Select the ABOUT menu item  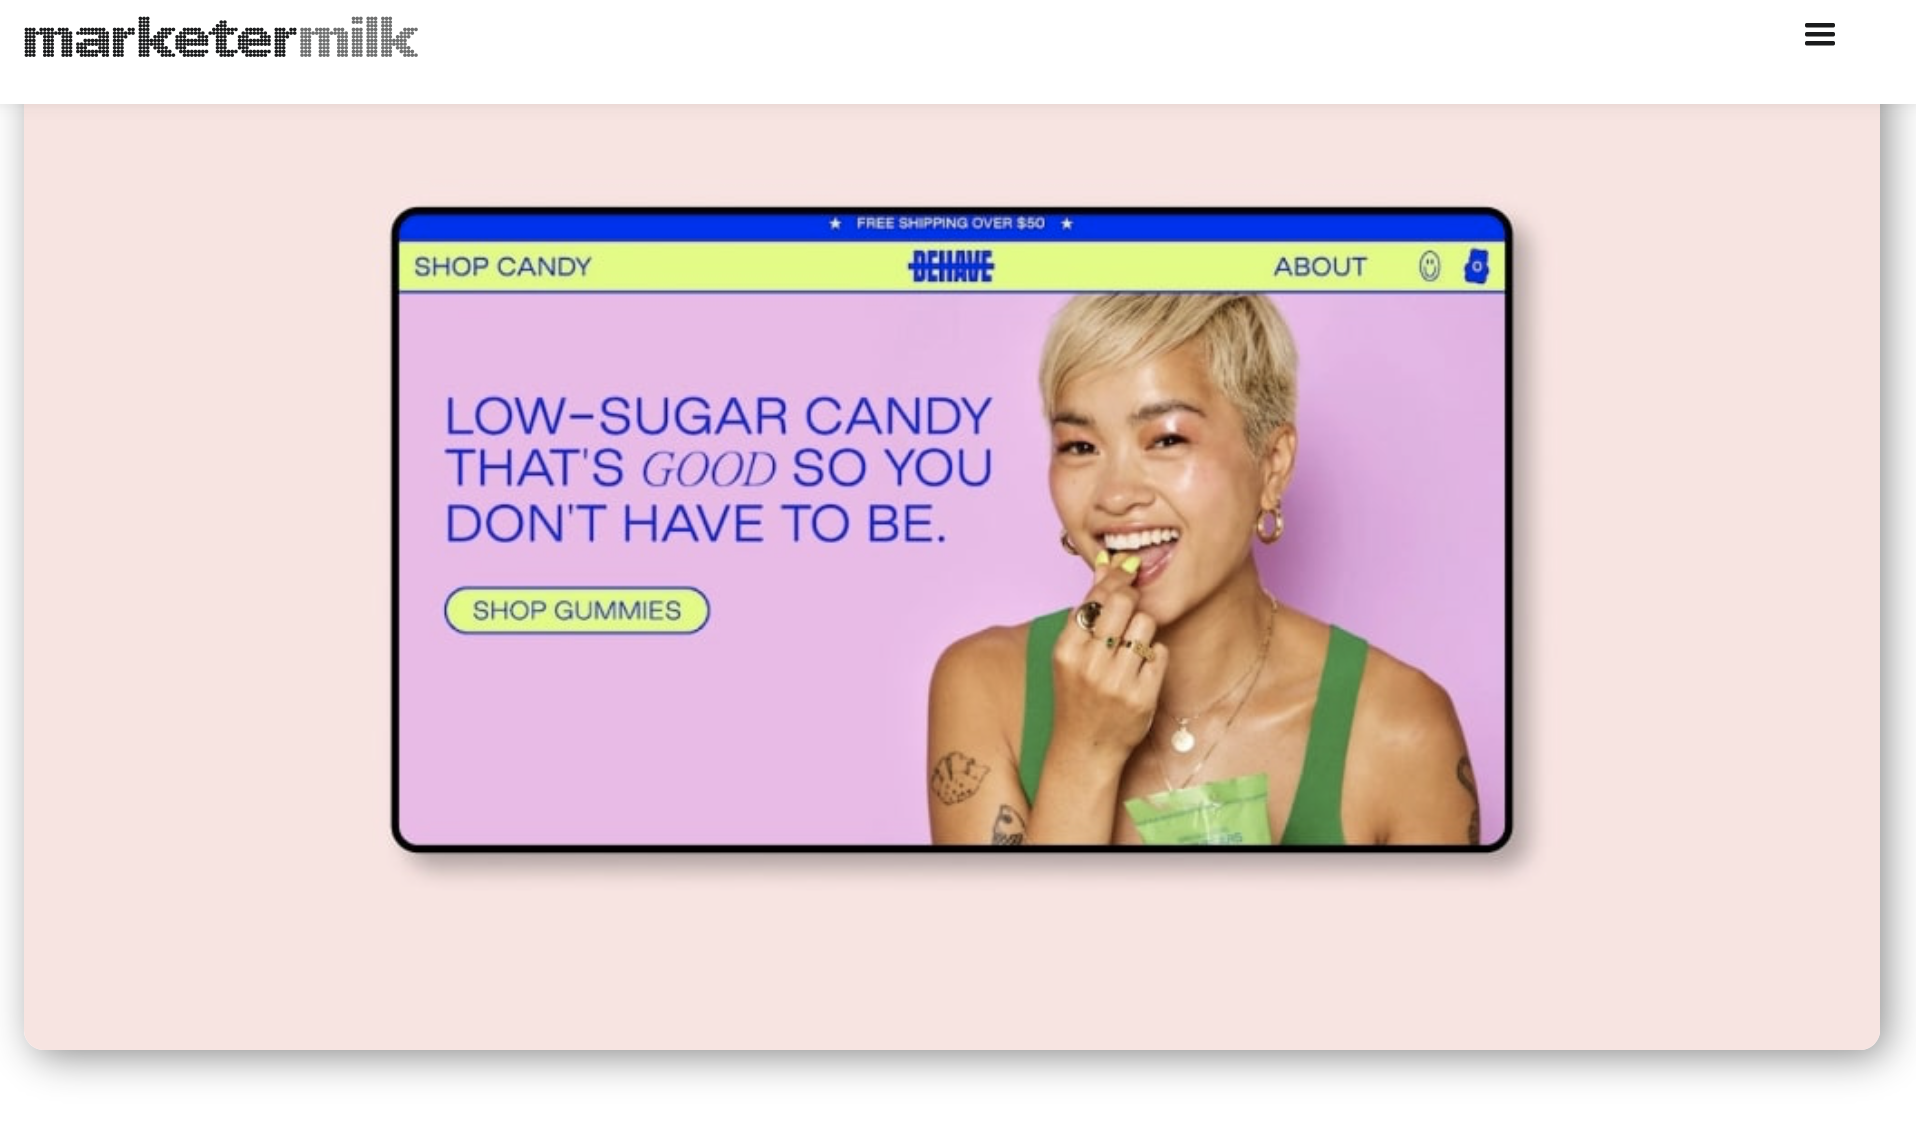(1320, 267)
